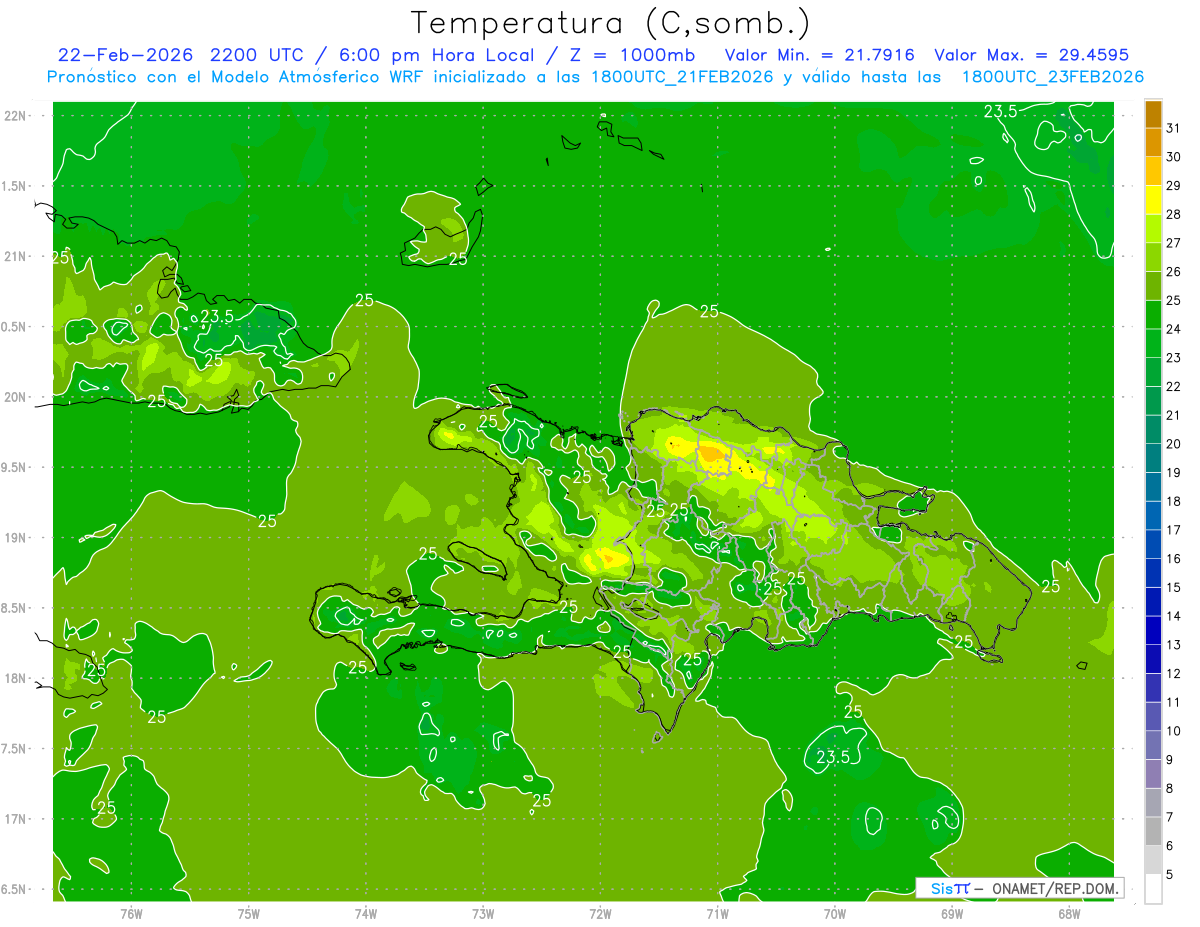
Task: Click the blue swatch between 15 and 16
Action: [1154, 574]
